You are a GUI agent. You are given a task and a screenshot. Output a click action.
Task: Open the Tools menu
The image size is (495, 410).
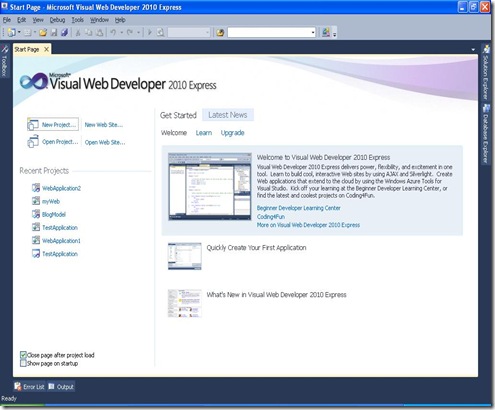(x=77, y=20)
